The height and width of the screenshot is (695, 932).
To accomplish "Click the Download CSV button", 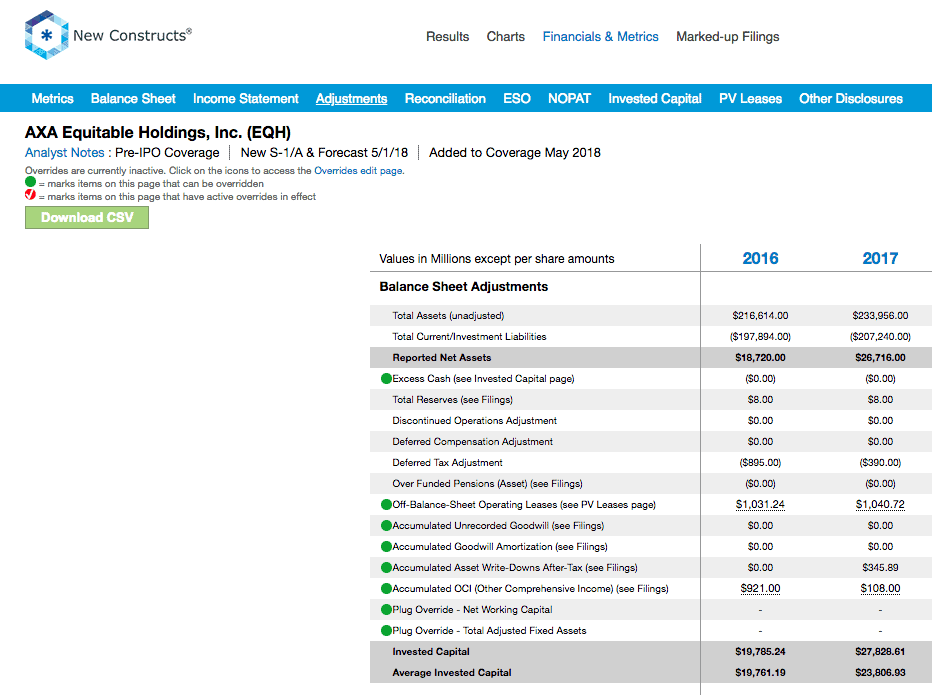I will (x=87, y=218).
